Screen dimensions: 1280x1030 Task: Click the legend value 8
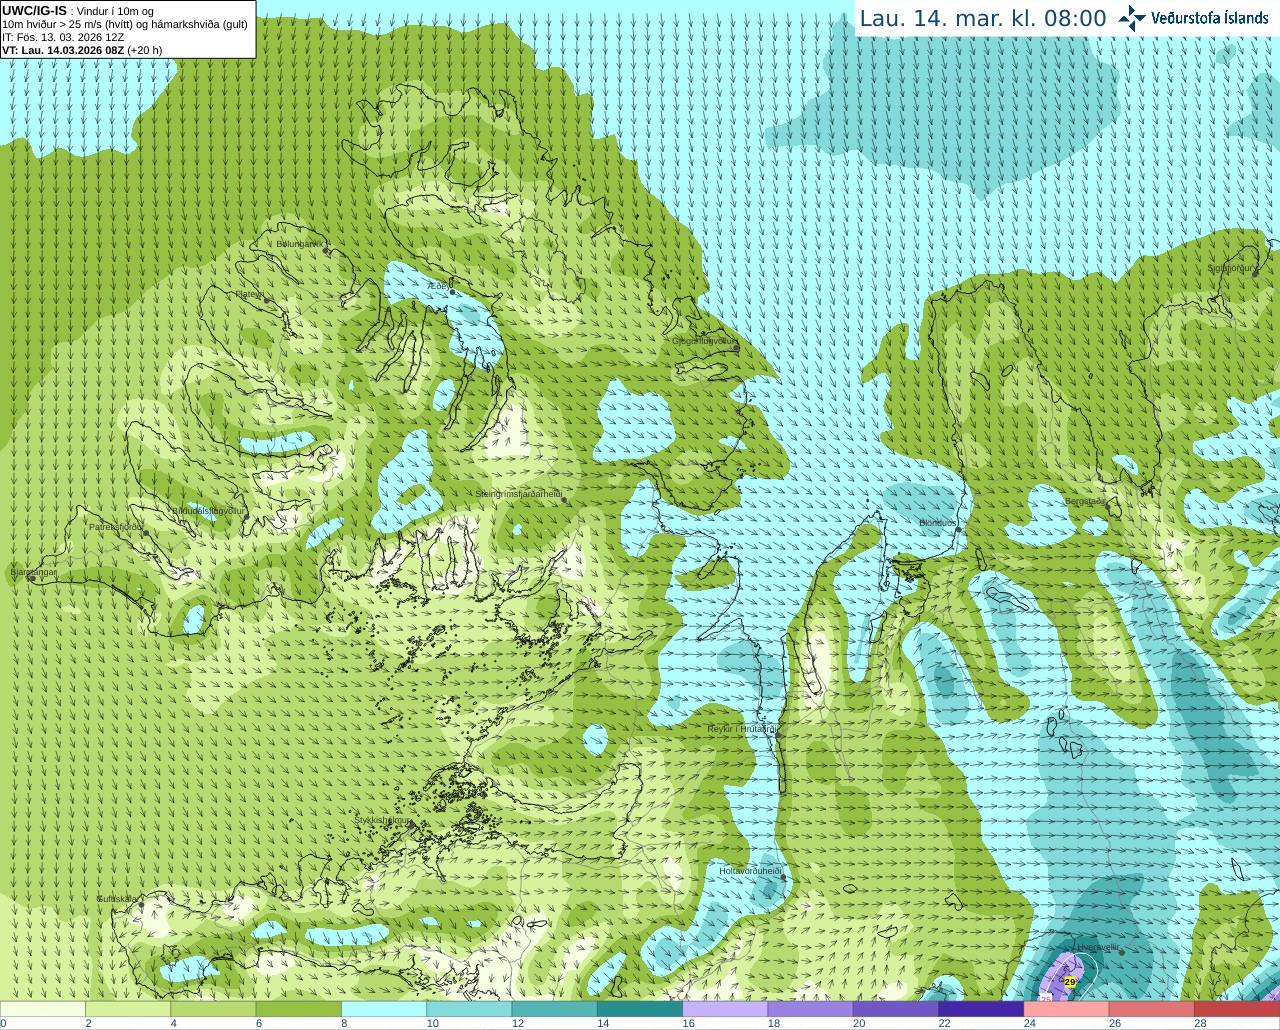344,1023
